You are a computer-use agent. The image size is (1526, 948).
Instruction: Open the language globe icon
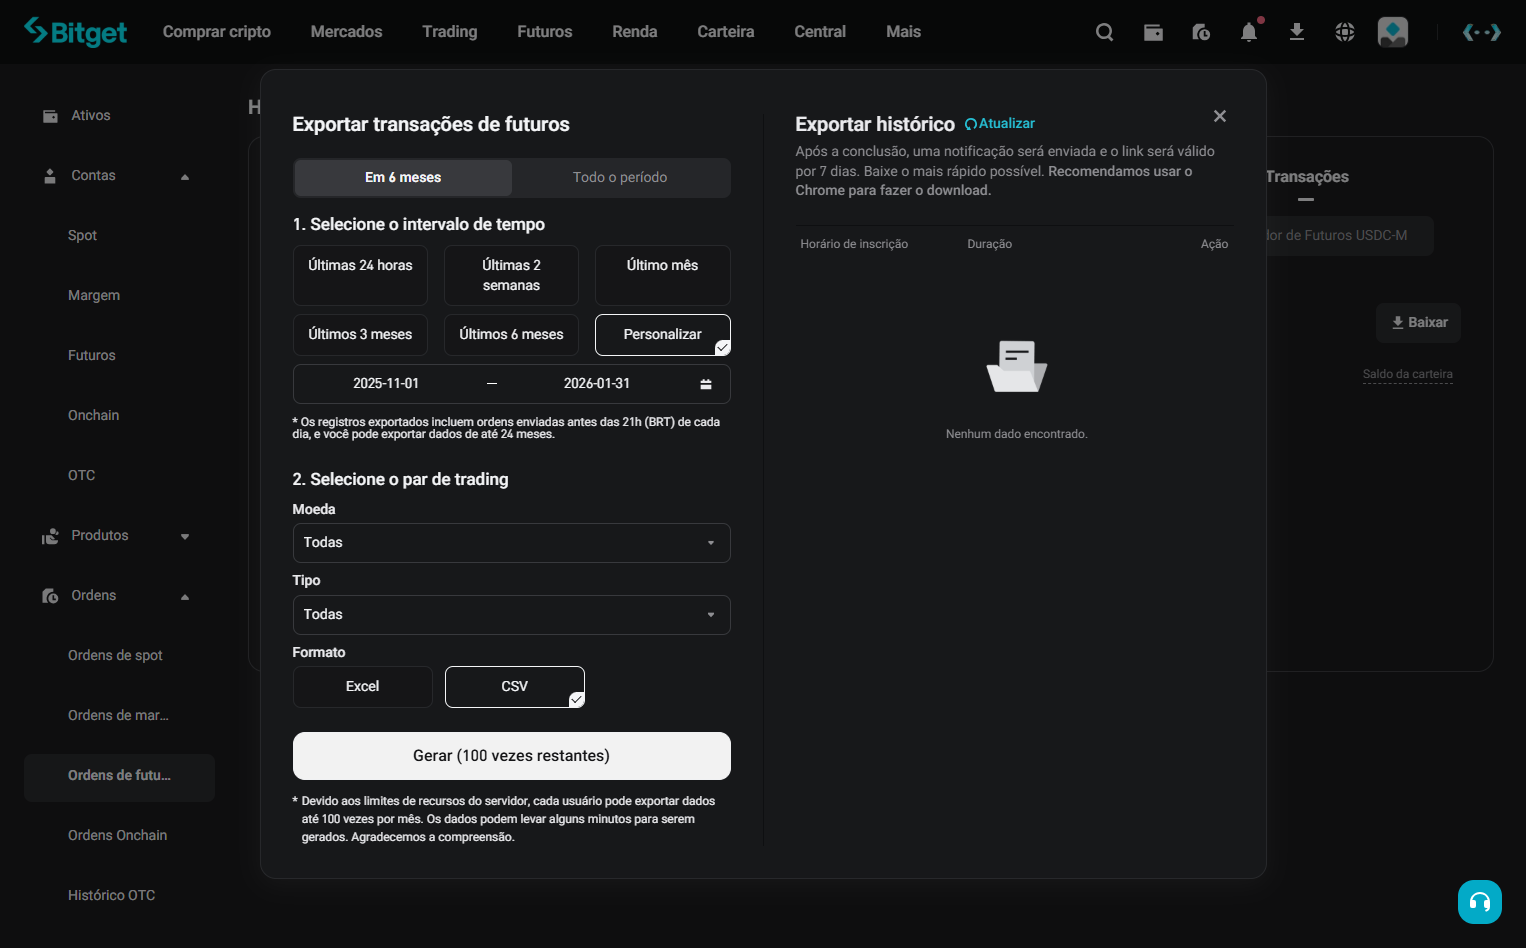click(x=1345, y=32)
